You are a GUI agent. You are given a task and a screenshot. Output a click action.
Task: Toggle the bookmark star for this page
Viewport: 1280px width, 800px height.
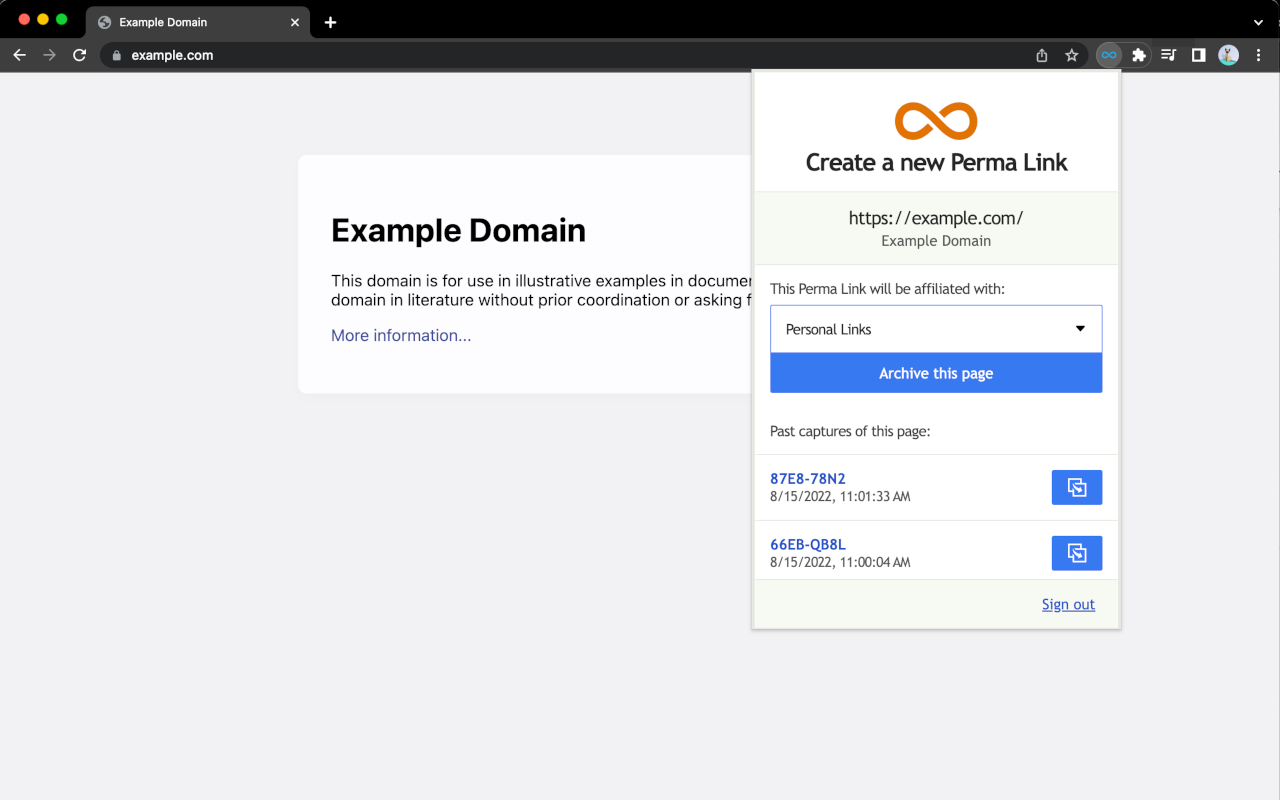click(1071, 55)
